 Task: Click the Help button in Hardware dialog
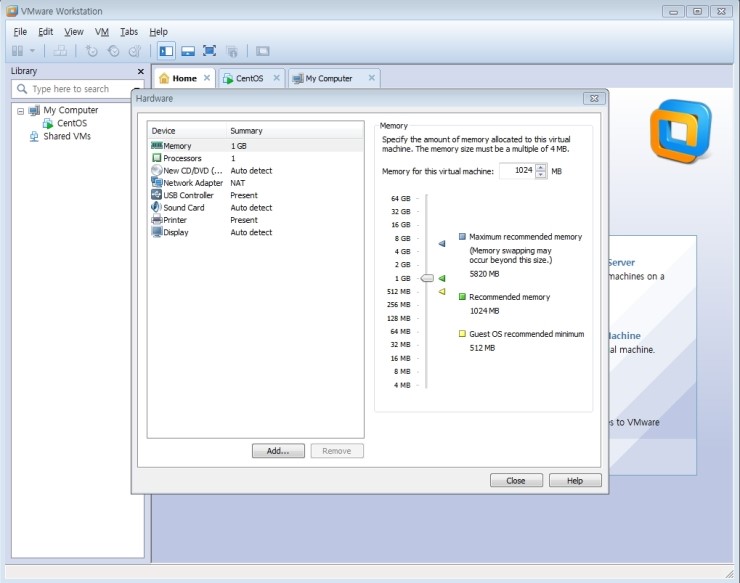coord(575,481)
